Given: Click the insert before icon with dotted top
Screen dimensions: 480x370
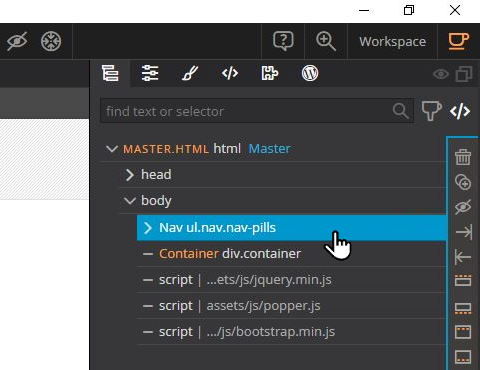Looking at the screenshot, I should [x=463, y=280].
